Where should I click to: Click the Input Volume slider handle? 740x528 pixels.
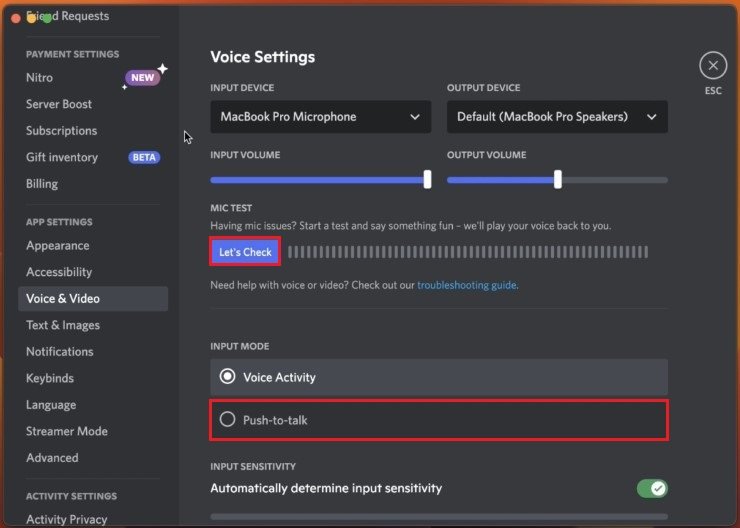click(427, 180)
